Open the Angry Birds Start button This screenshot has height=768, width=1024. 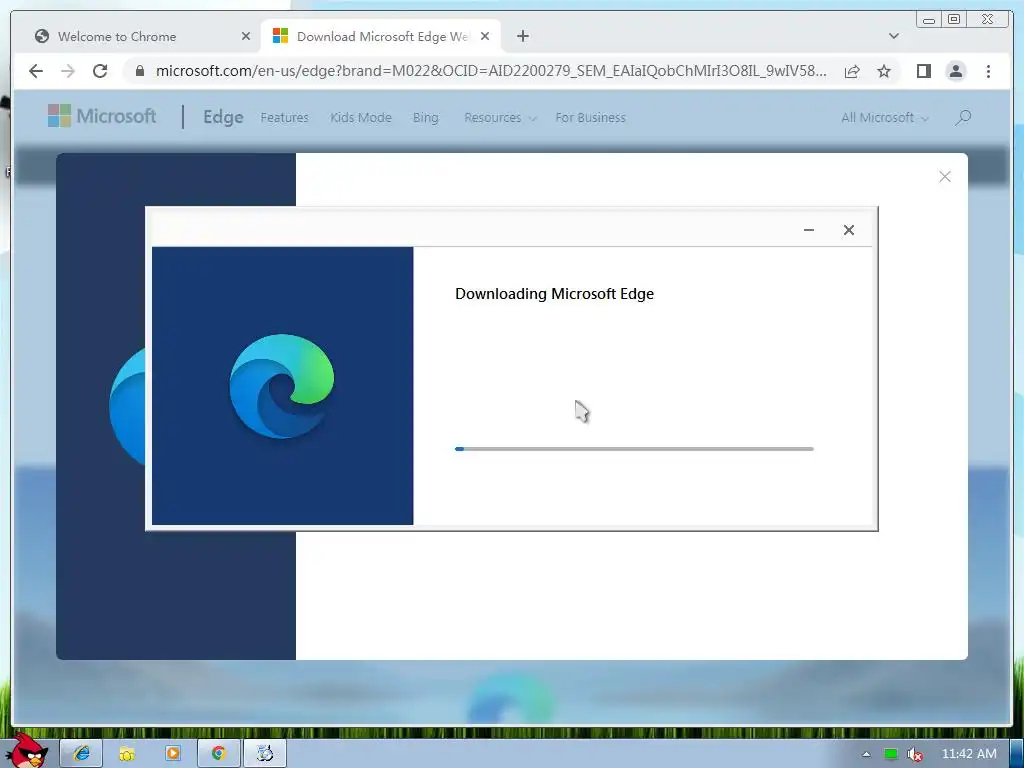coord(26,750)
